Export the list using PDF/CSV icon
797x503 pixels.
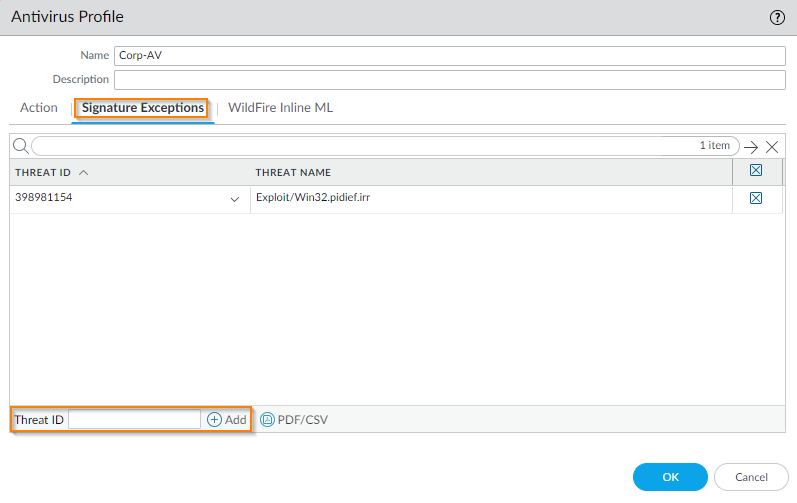[267, 420]
